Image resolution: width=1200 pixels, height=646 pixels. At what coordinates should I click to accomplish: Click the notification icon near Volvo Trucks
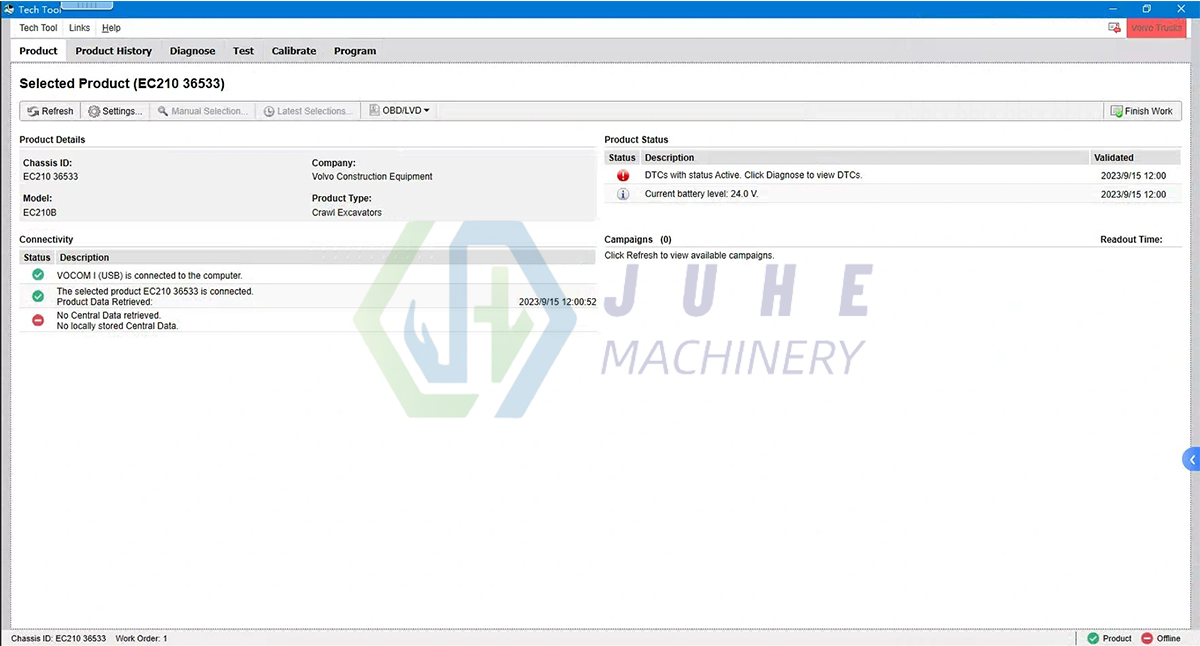[1114, 27]
